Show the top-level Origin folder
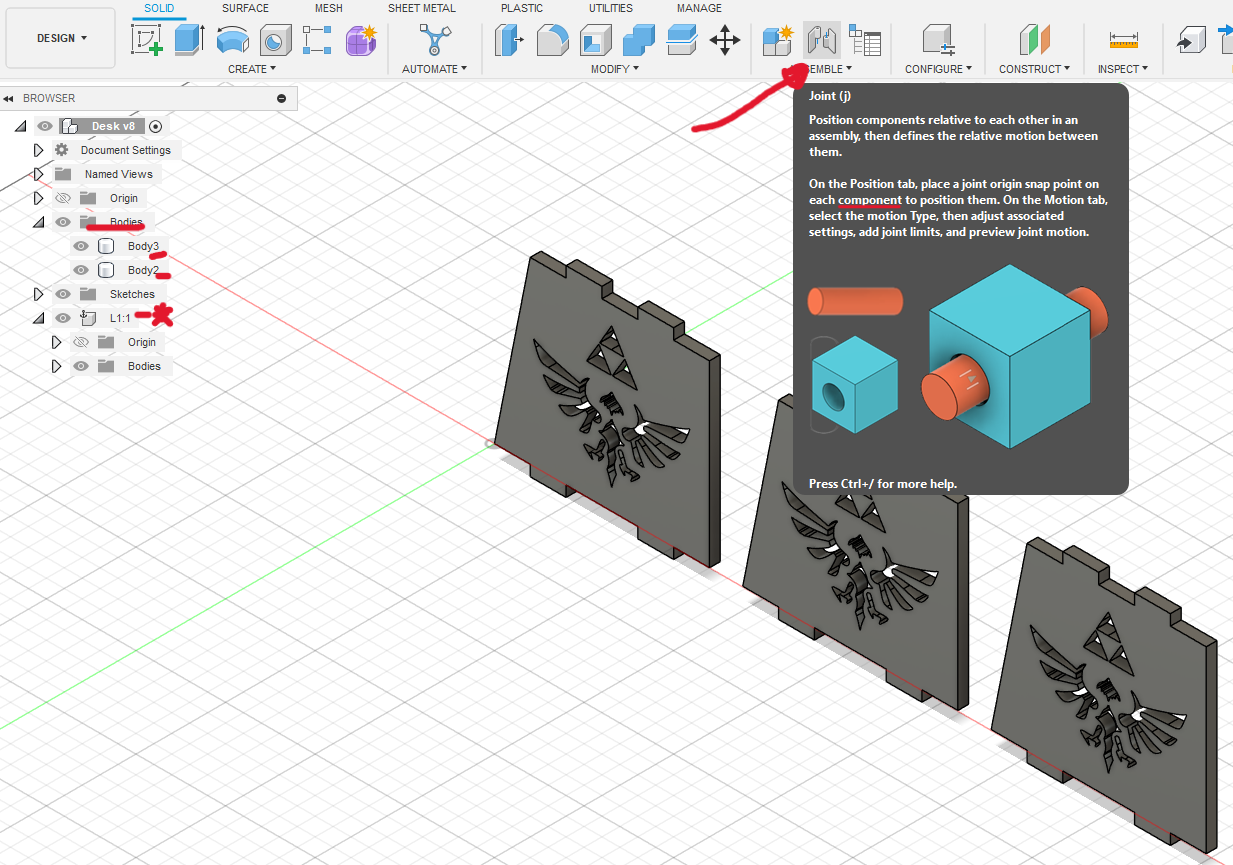This screenshot has width=1233, height=865. (x=63, y=198)
